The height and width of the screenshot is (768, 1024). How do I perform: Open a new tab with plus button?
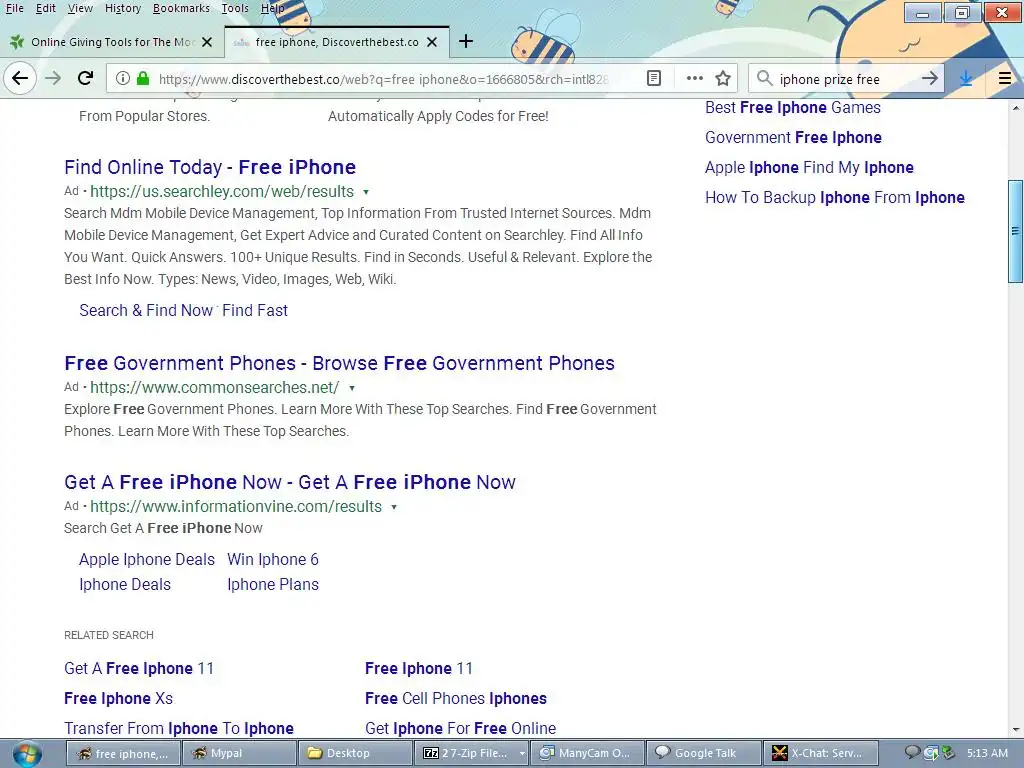tap(466, 42)
